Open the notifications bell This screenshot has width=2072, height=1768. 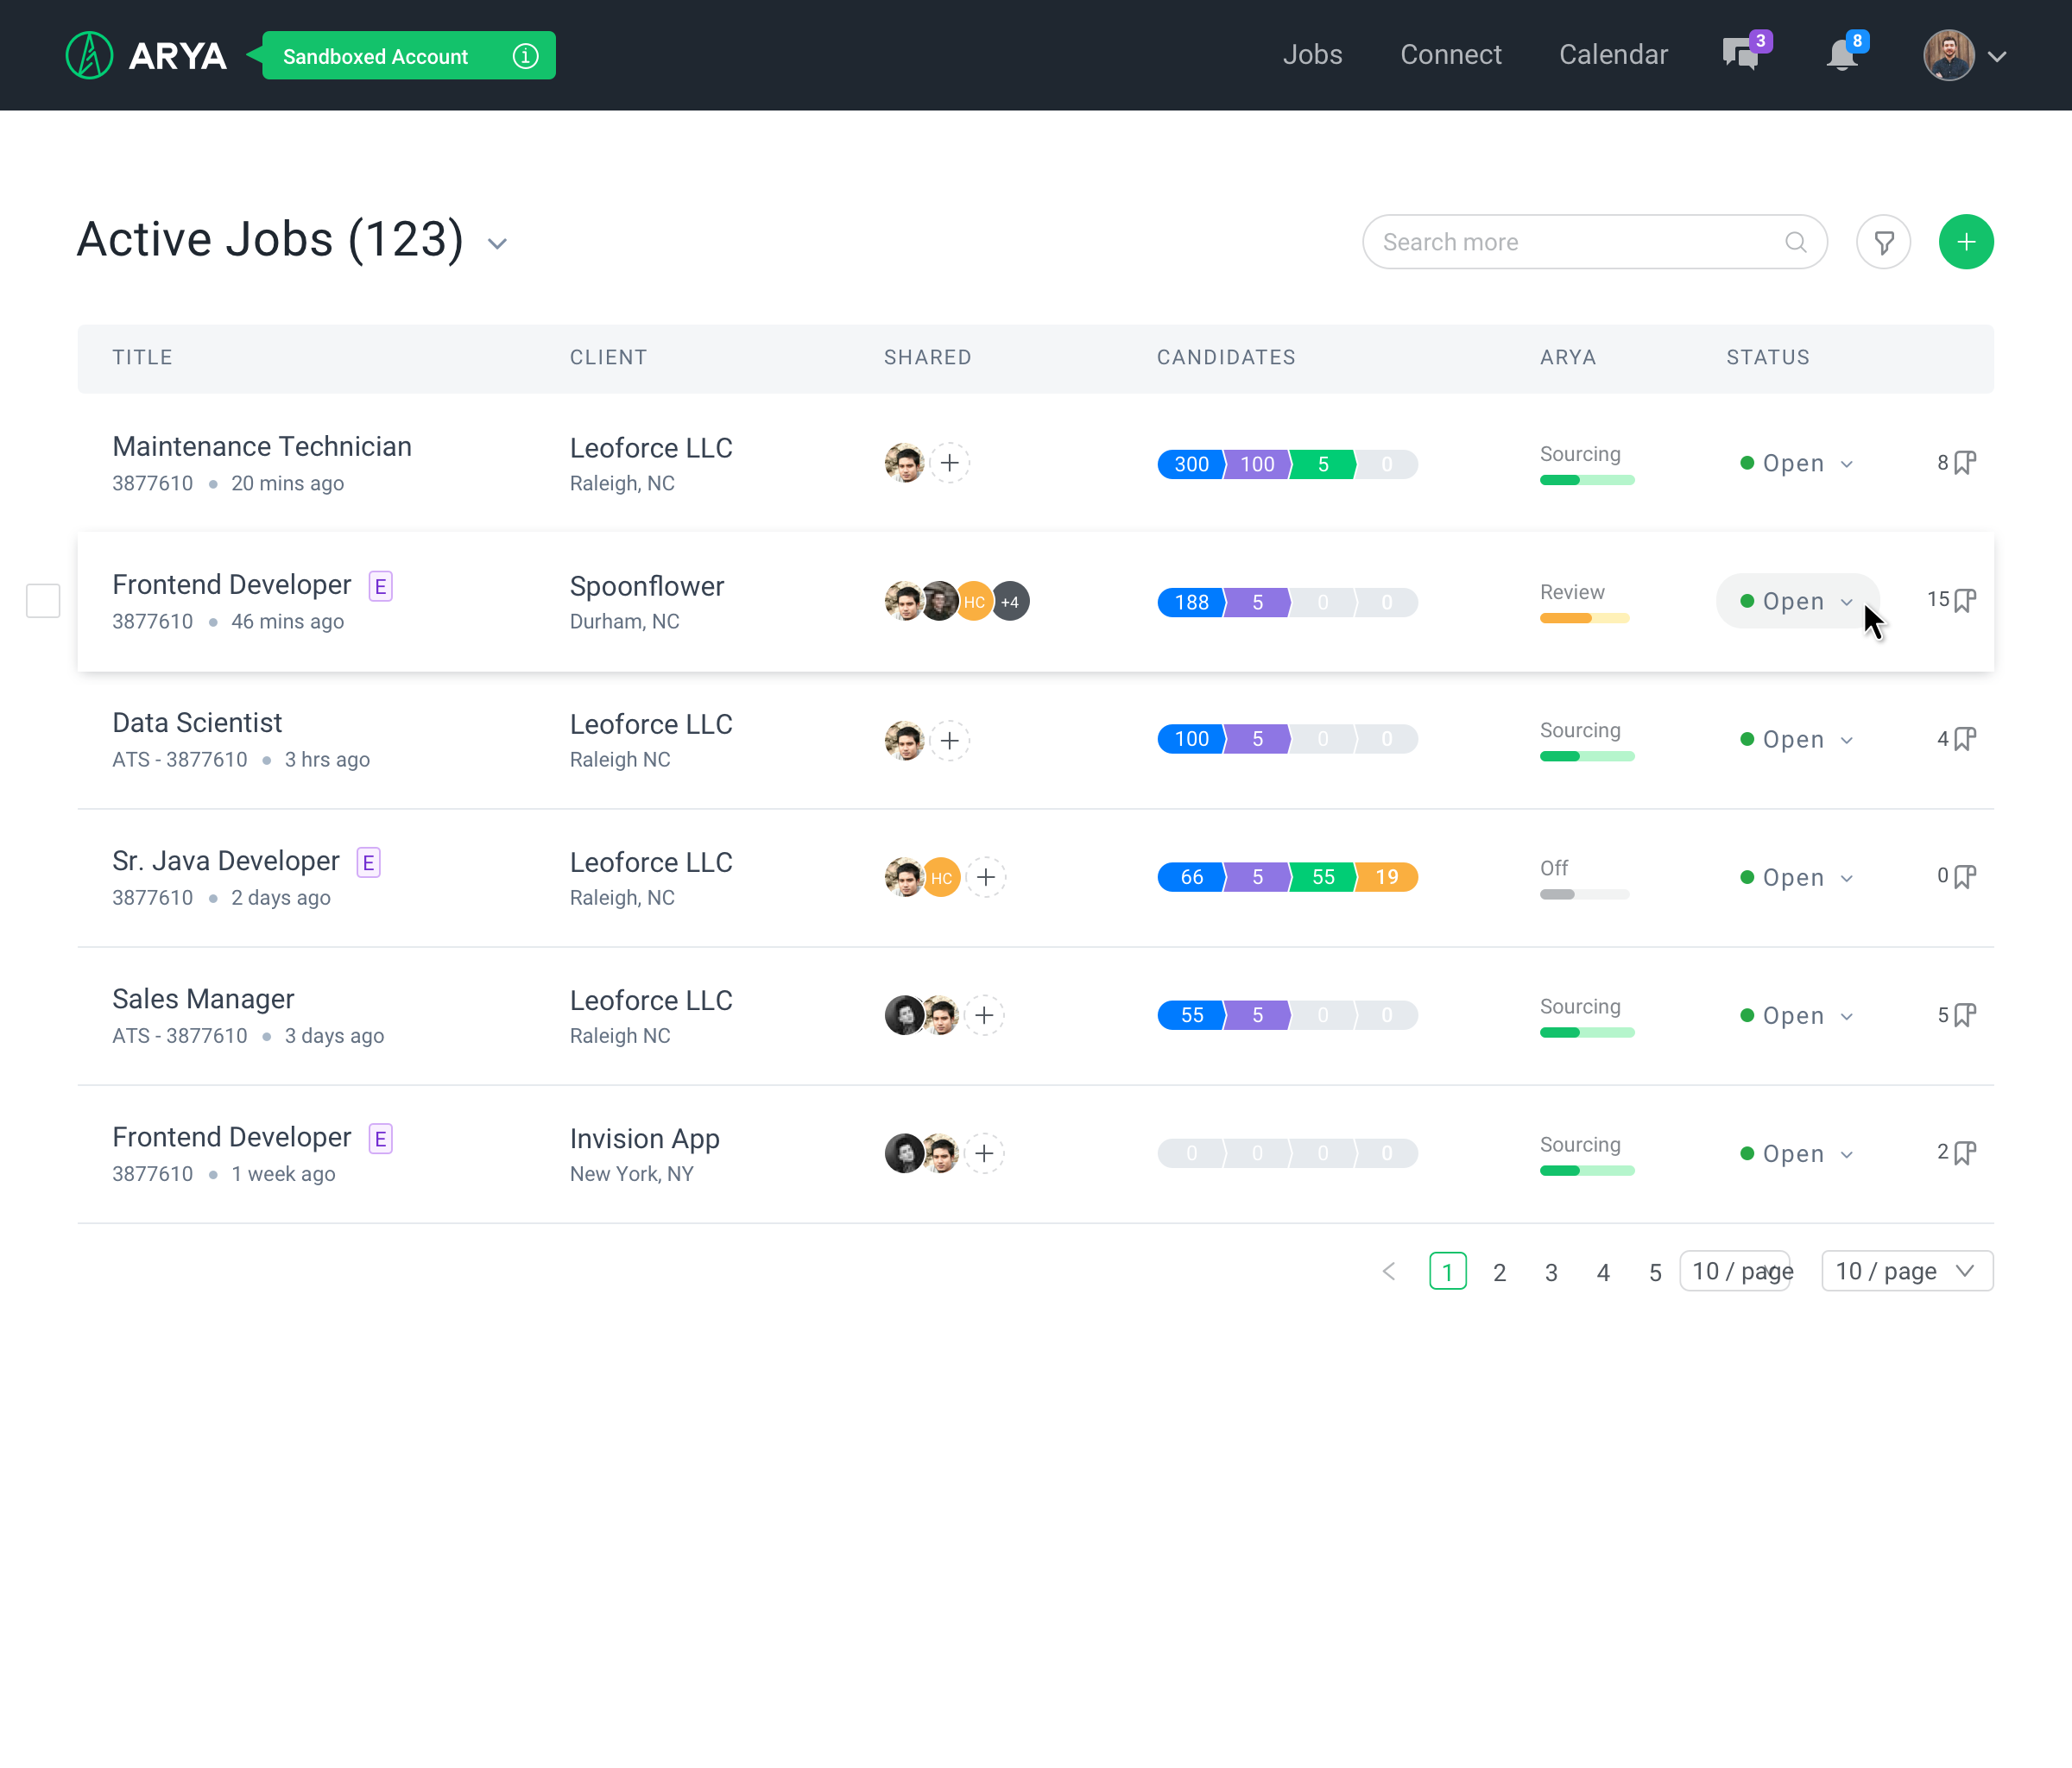pyautogui.click(x=1842, y=55)
